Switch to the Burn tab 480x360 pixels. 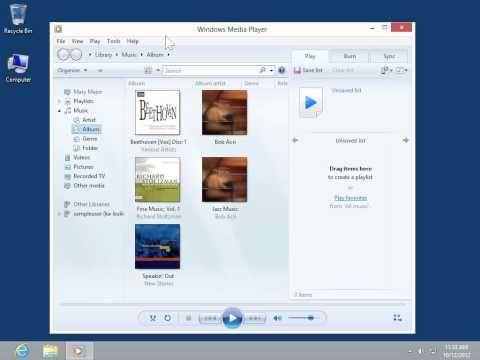[350, 56]
